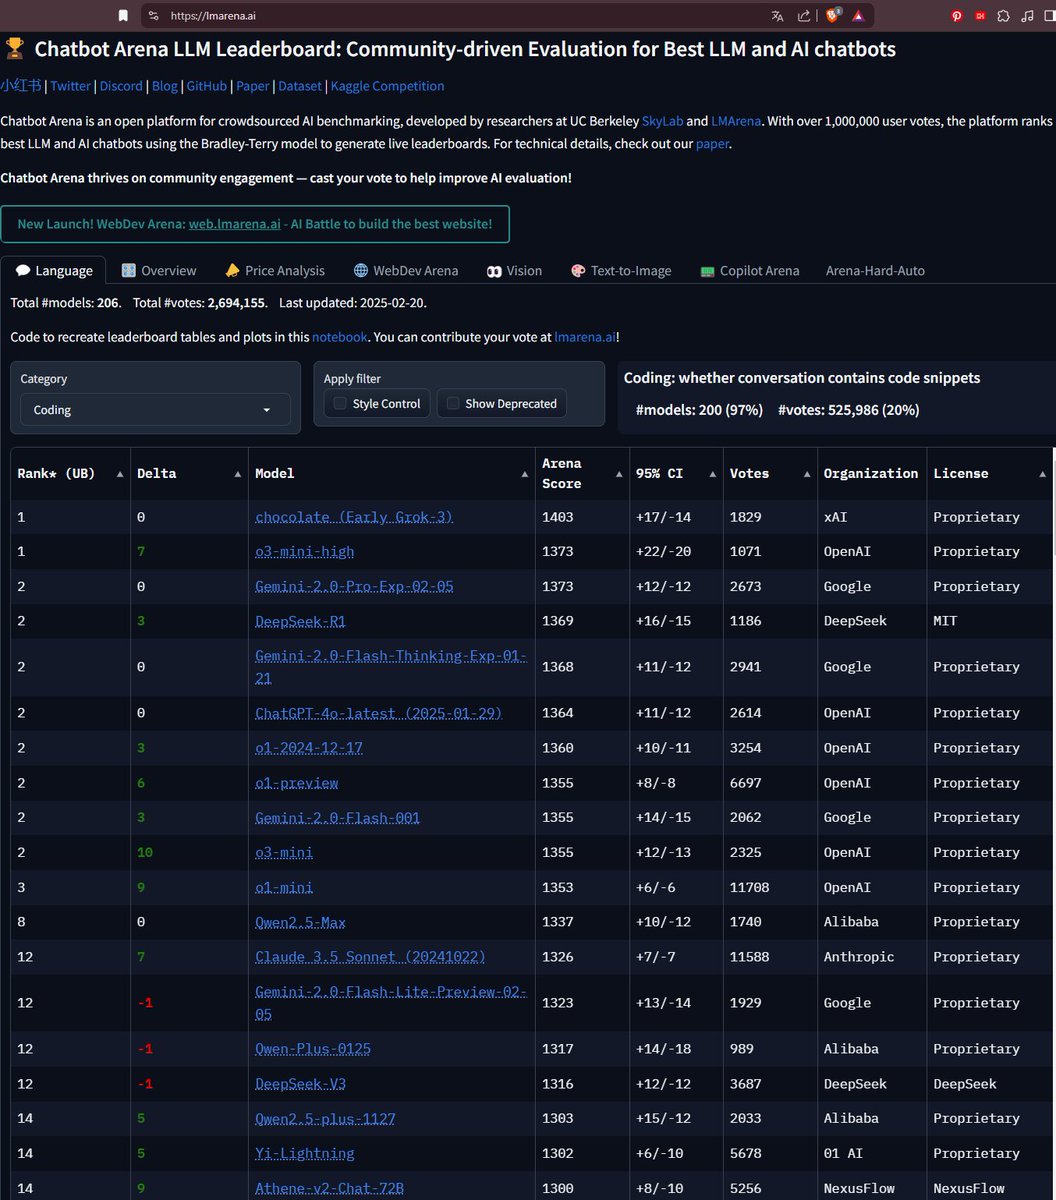Click the Organization column header
This screenshot has height=1200, width=1056.
tap(871, 474)
